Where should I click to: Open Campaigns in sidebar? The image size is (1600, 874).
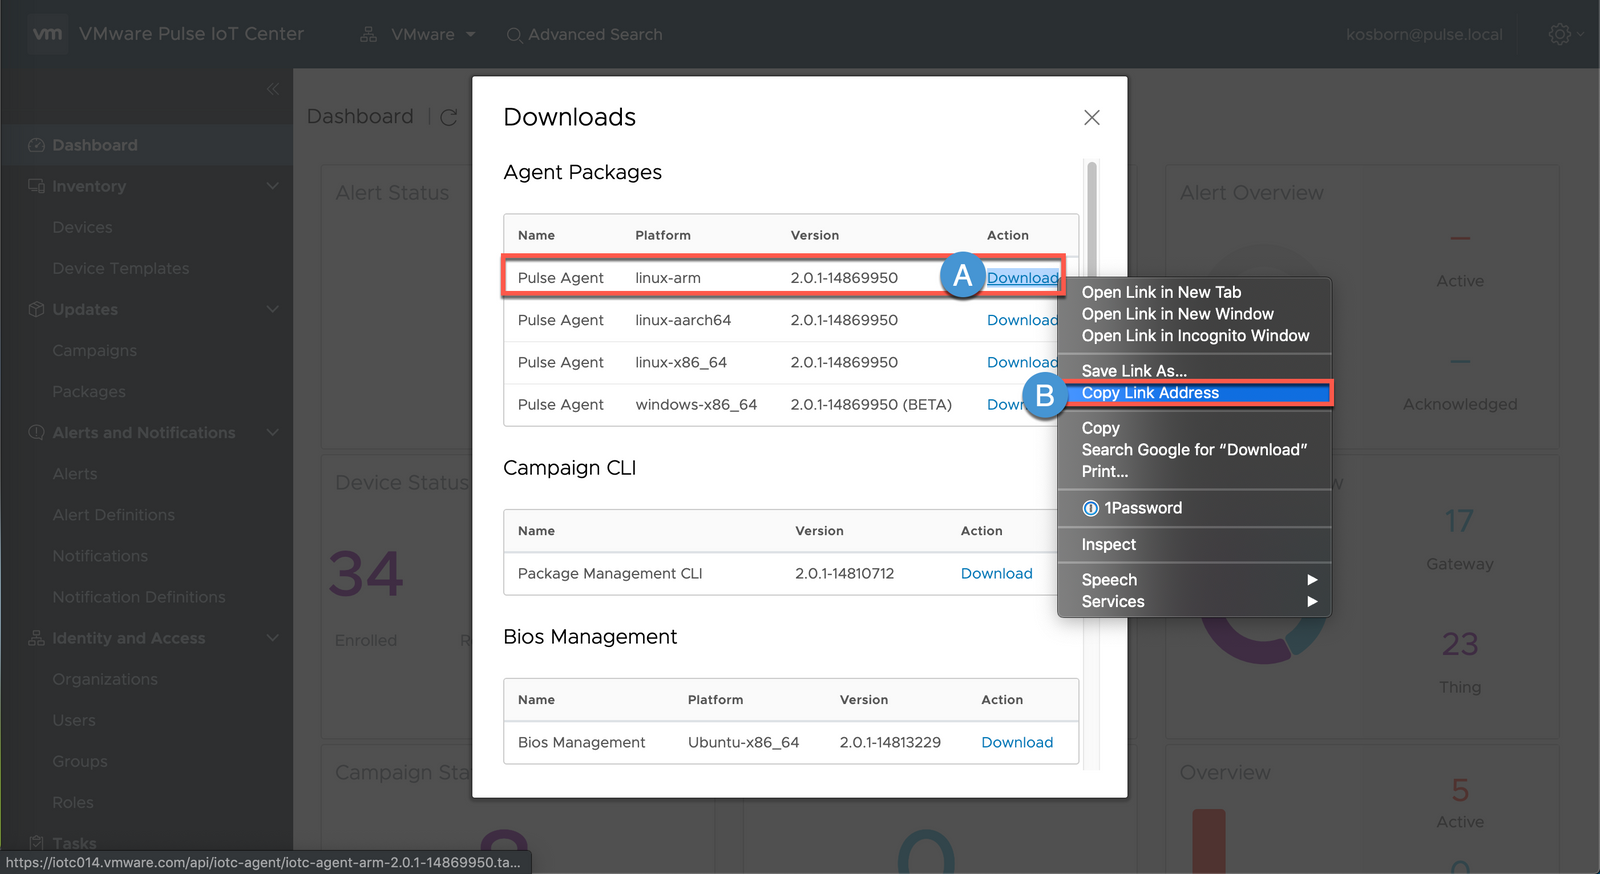[x=94, y=351]
